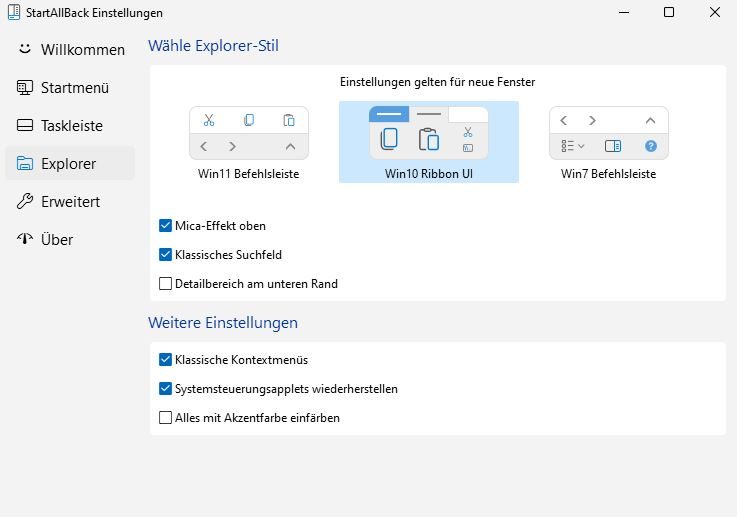Click the forward arrow in Win11 preview

pyautogui.click(x=232, y=146)
